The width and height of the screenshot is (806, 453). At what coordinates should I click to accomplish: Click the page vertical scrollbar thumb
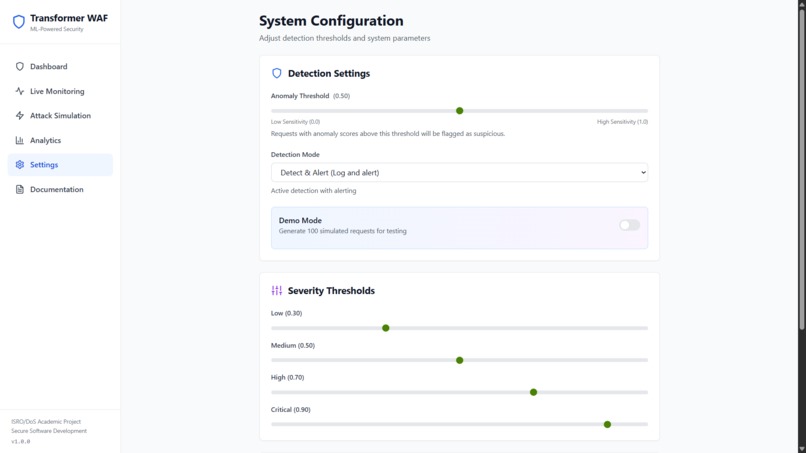(801, 168)
